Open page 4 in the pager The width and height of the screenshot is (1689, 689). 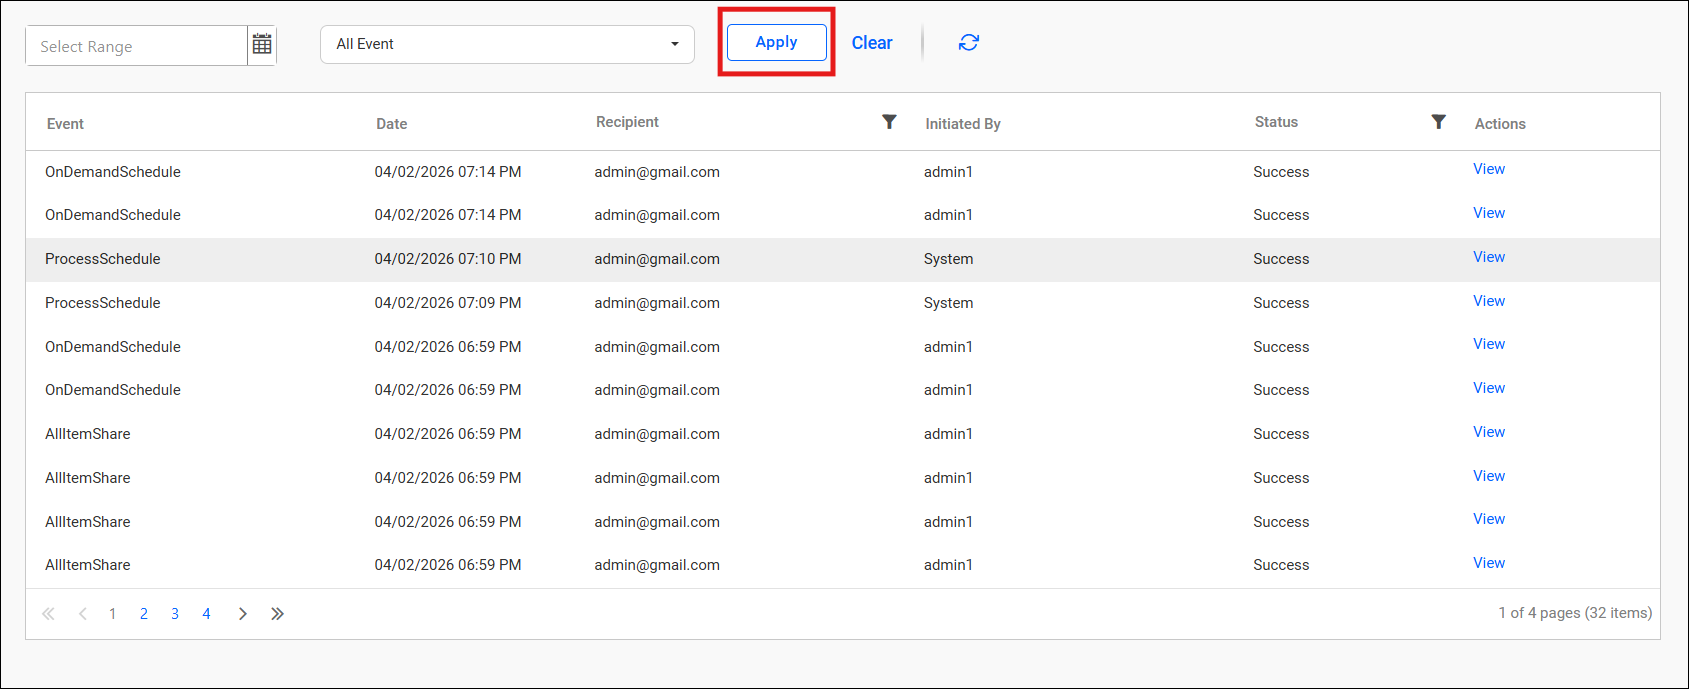coord(207,614)
